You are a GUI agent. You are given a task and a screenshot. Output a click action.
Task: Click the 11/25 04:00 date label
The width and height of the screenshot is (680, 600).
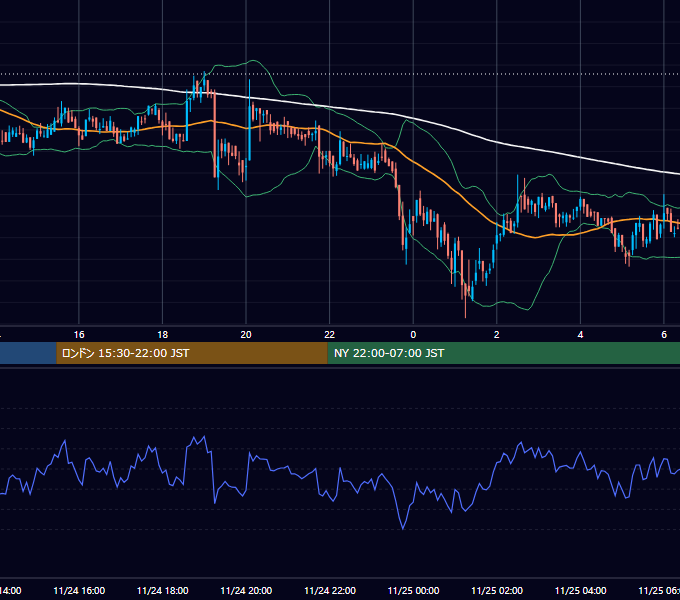tap(581, 591)
